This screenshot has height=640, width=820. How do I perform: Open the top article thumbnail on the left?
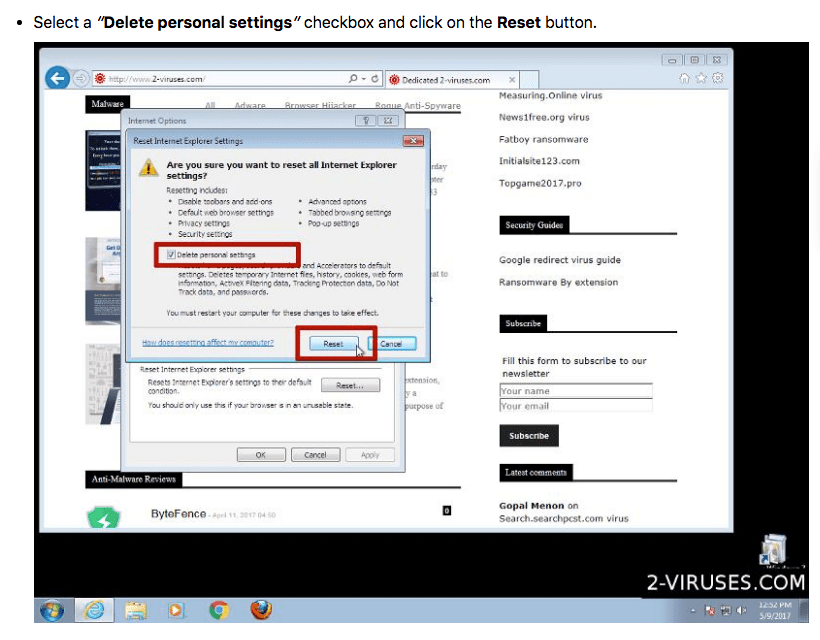click(102, 170)
